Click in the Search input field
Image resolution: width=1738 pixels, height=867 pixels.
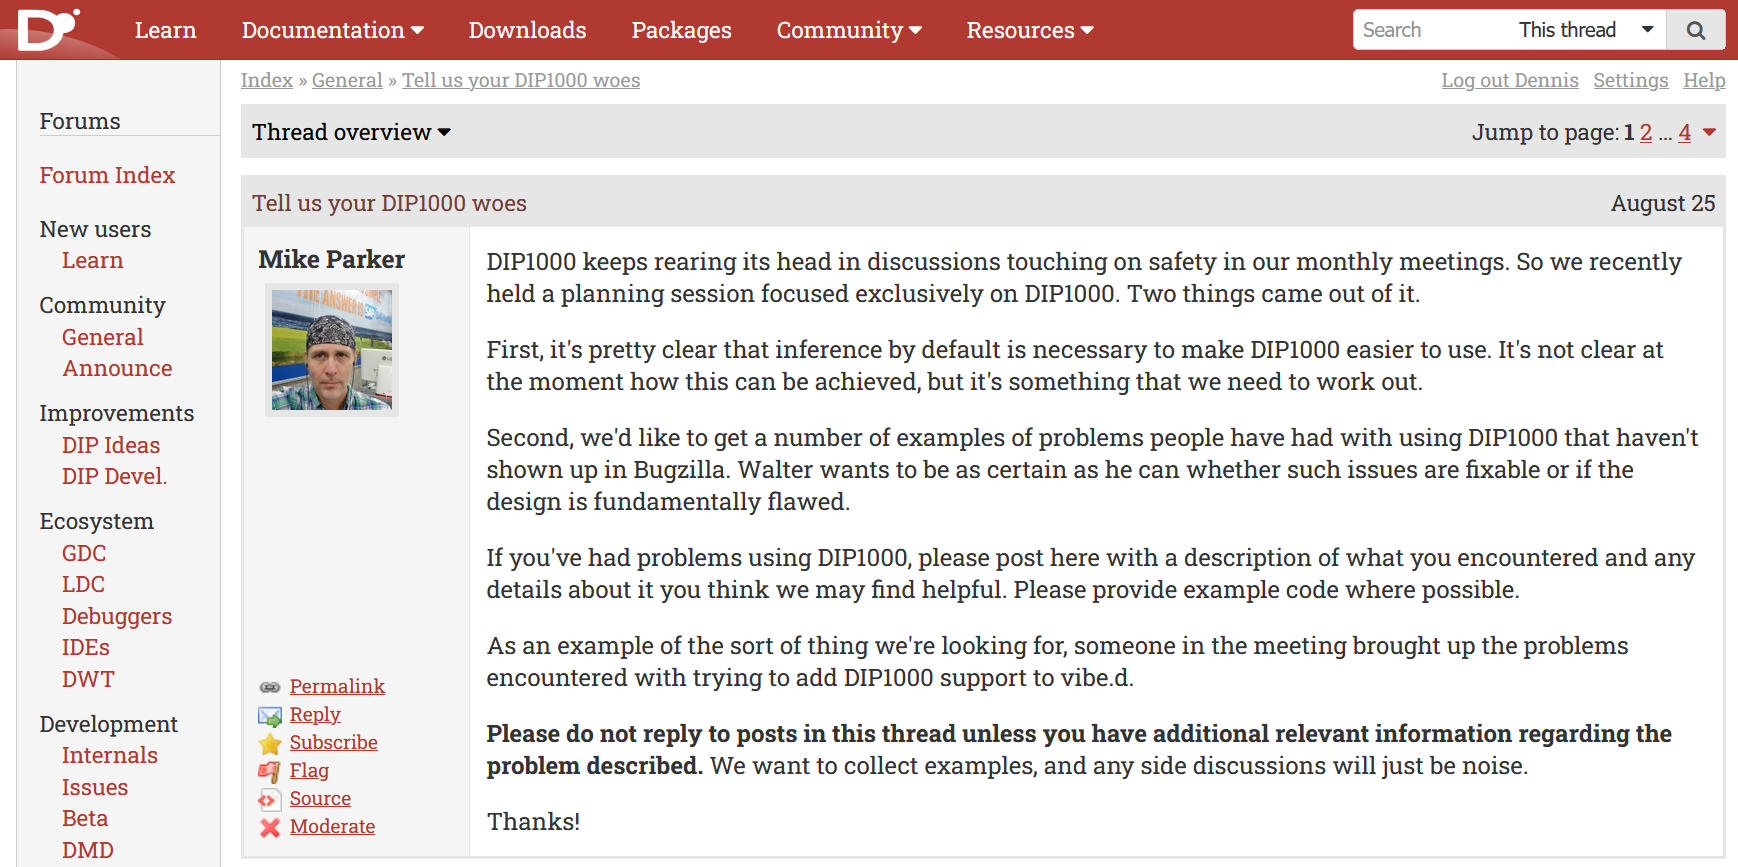click(1432, 30)
